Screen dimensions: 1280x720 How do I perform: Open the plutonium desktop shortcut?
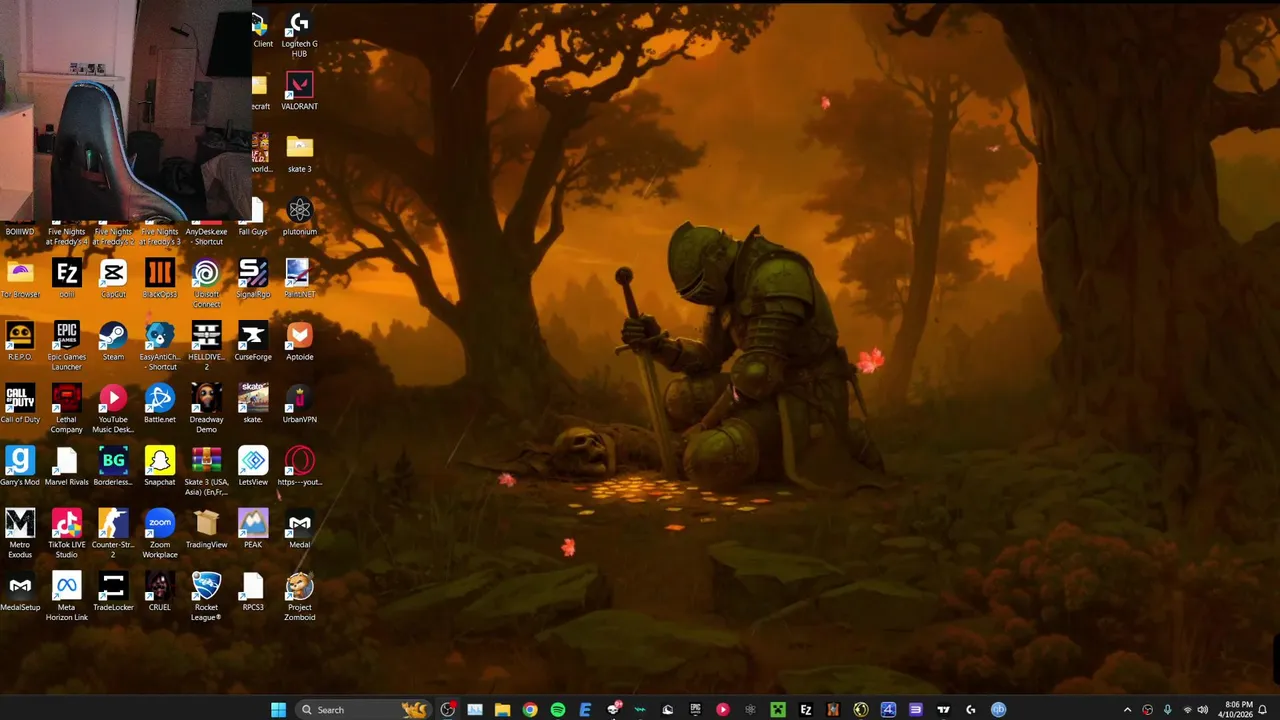click(299, 216)
